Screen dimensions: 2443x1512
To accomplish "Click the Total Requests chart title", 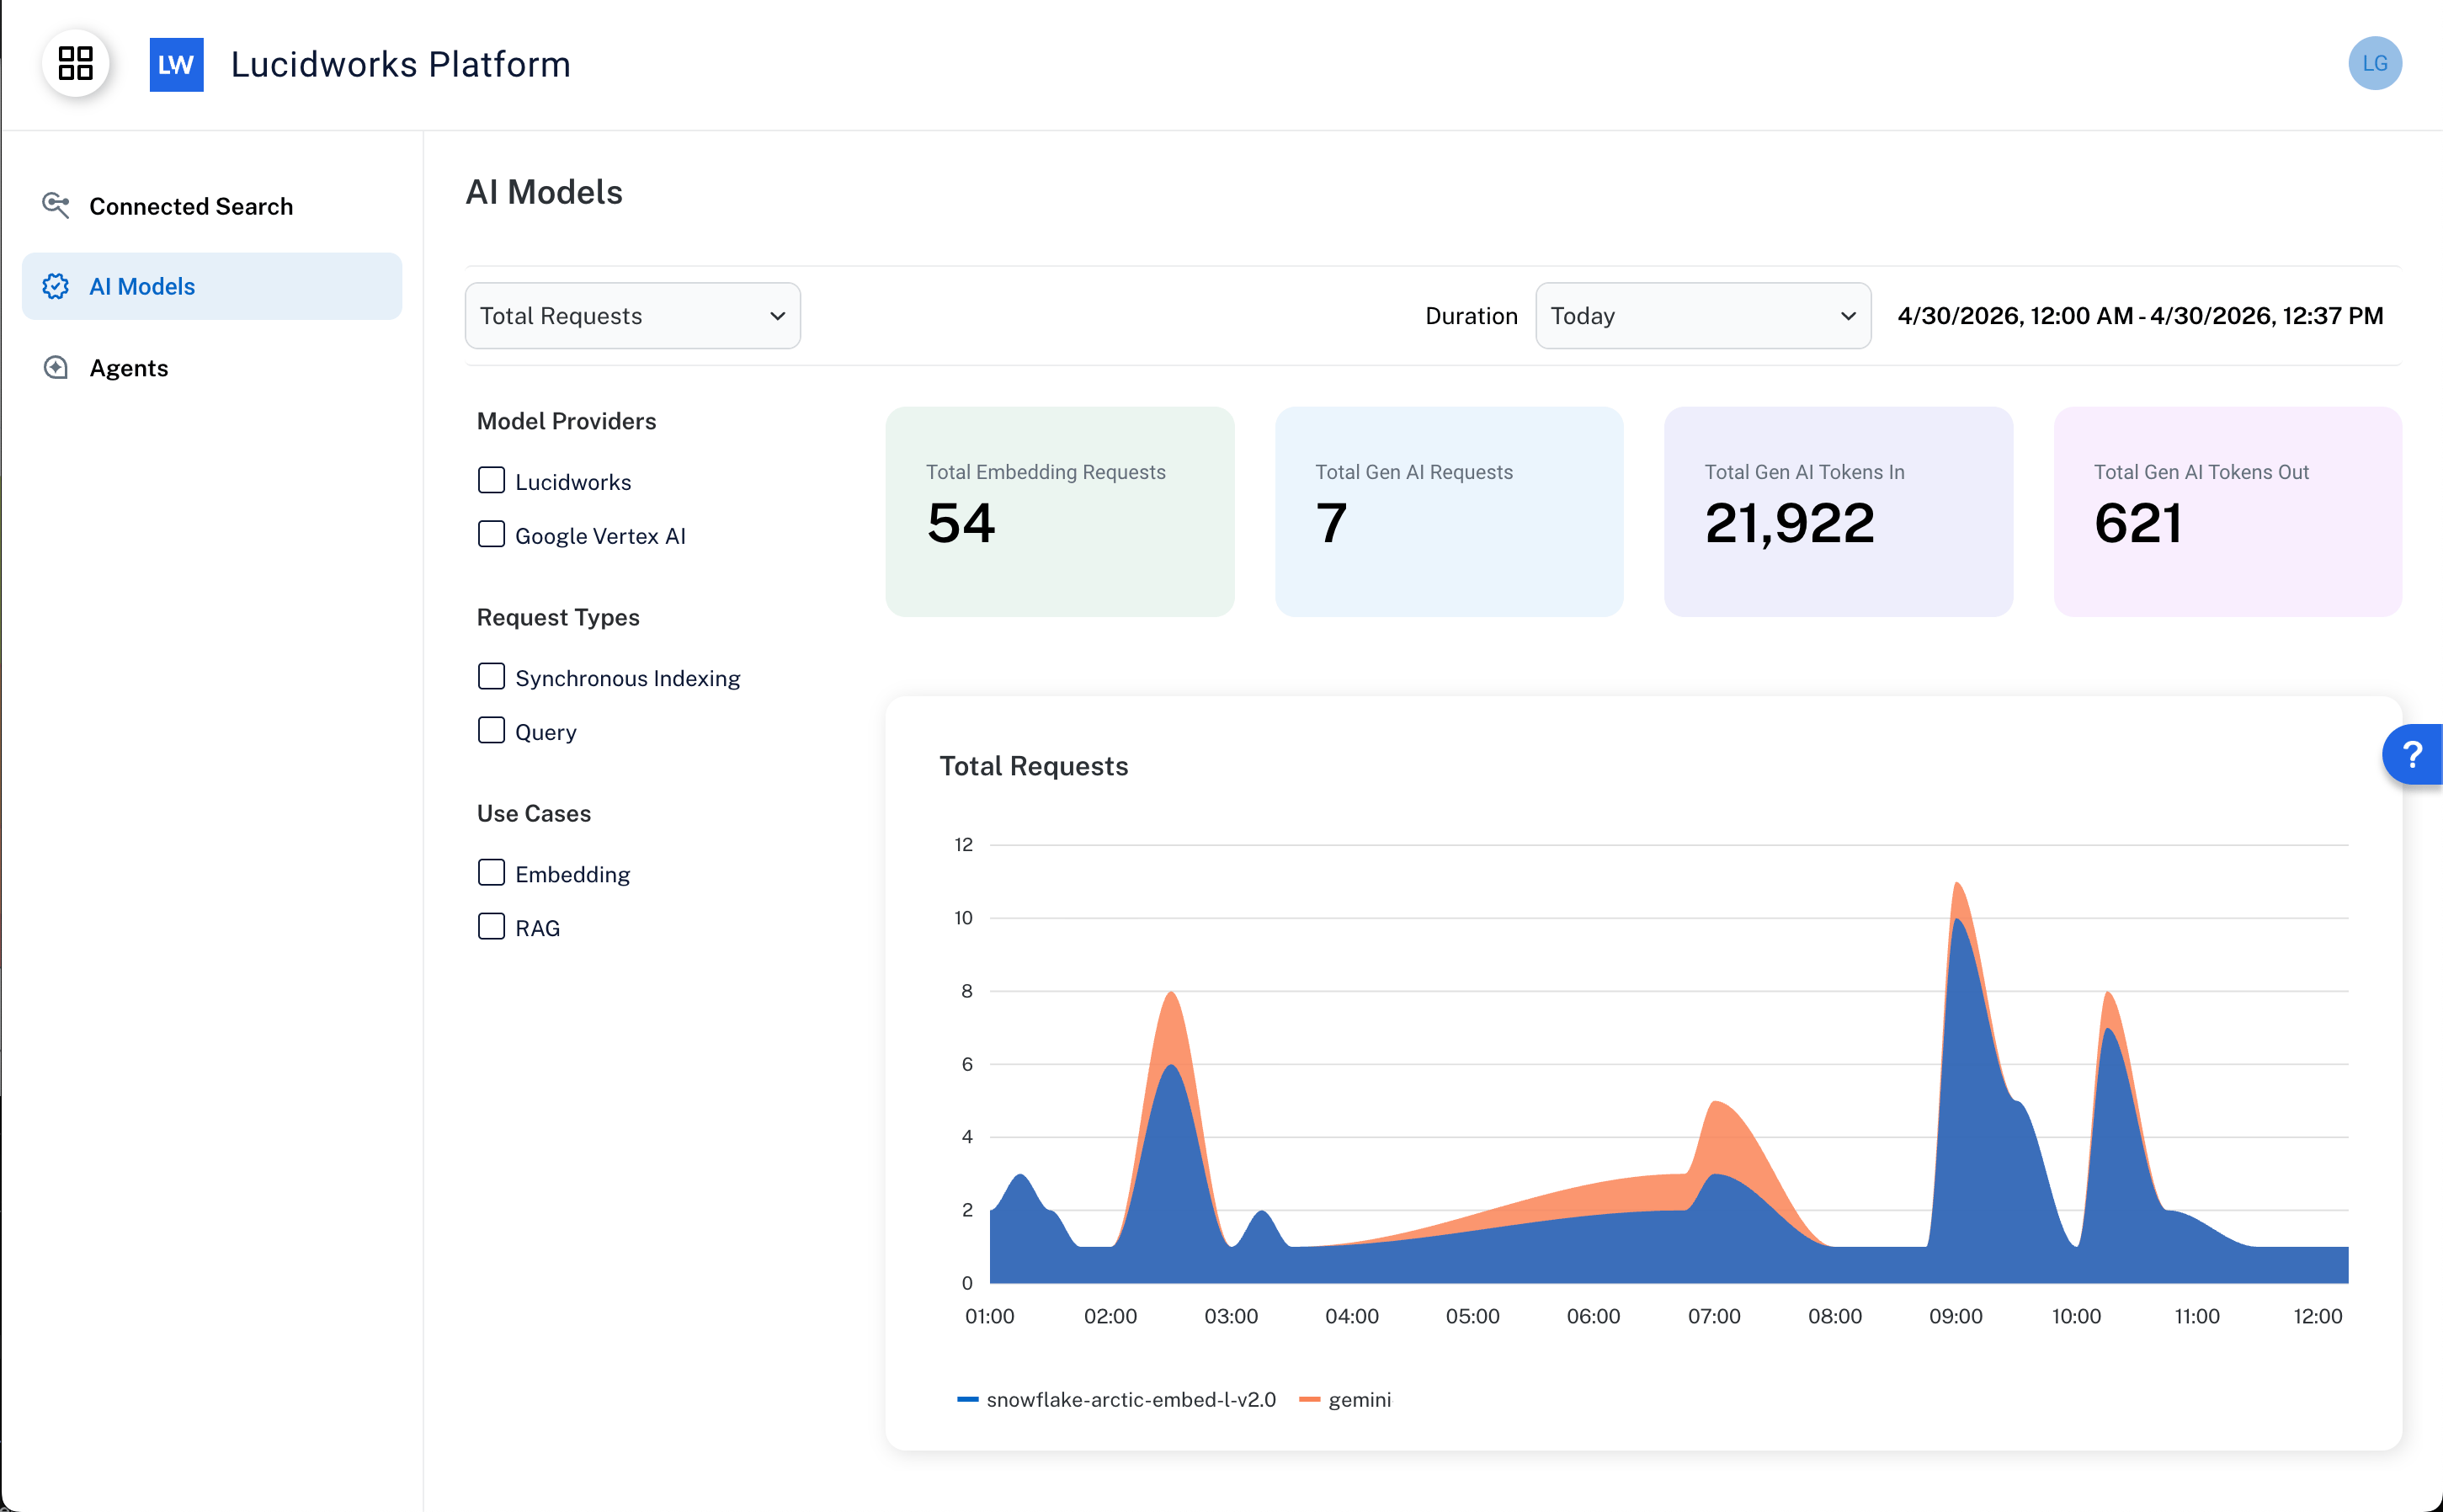I will pos(1033,766).
